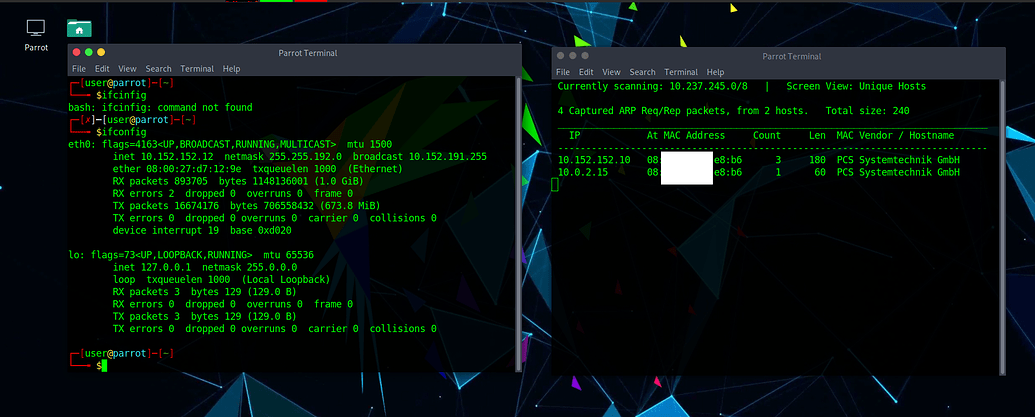Open Edit menu in left Parrot Terminal
Screen dimensions: 1035x417
point(102,69)
